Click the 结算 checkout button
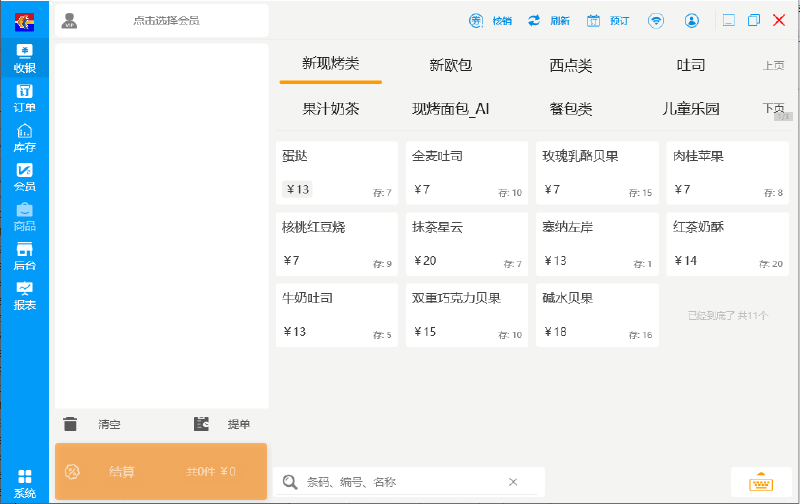Screen dimensions: 800x504 coord(161,471)
